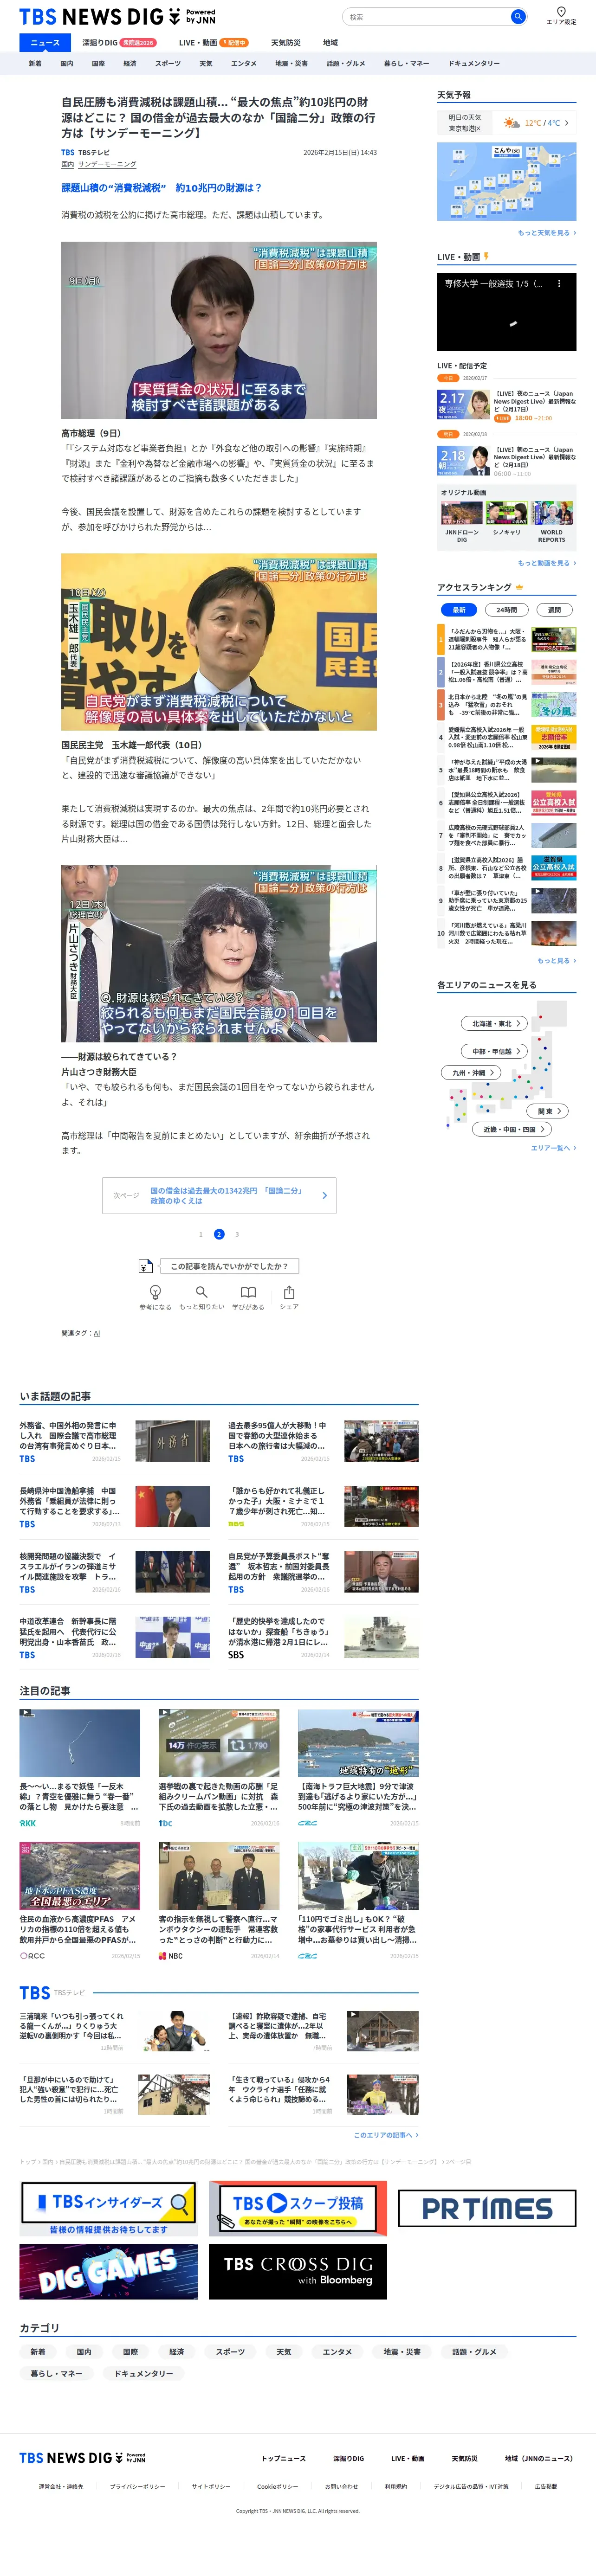Select the 週間 ranking filter
Viewport: 596px width, 2576px height.
click(554, 609)
